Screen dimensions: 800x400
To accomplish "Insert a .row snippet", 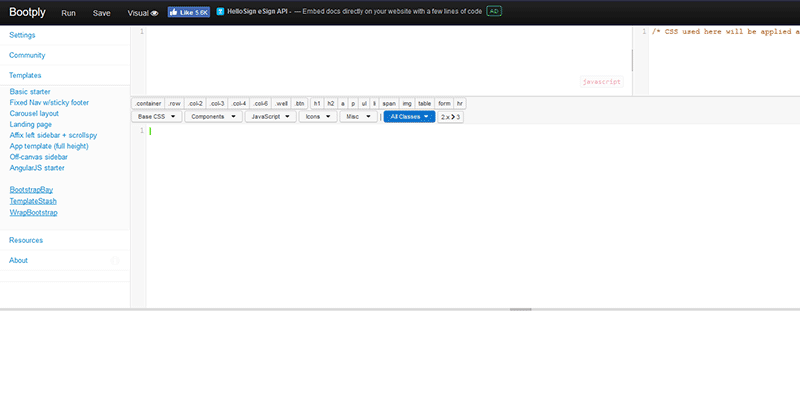I will (174, 104).
